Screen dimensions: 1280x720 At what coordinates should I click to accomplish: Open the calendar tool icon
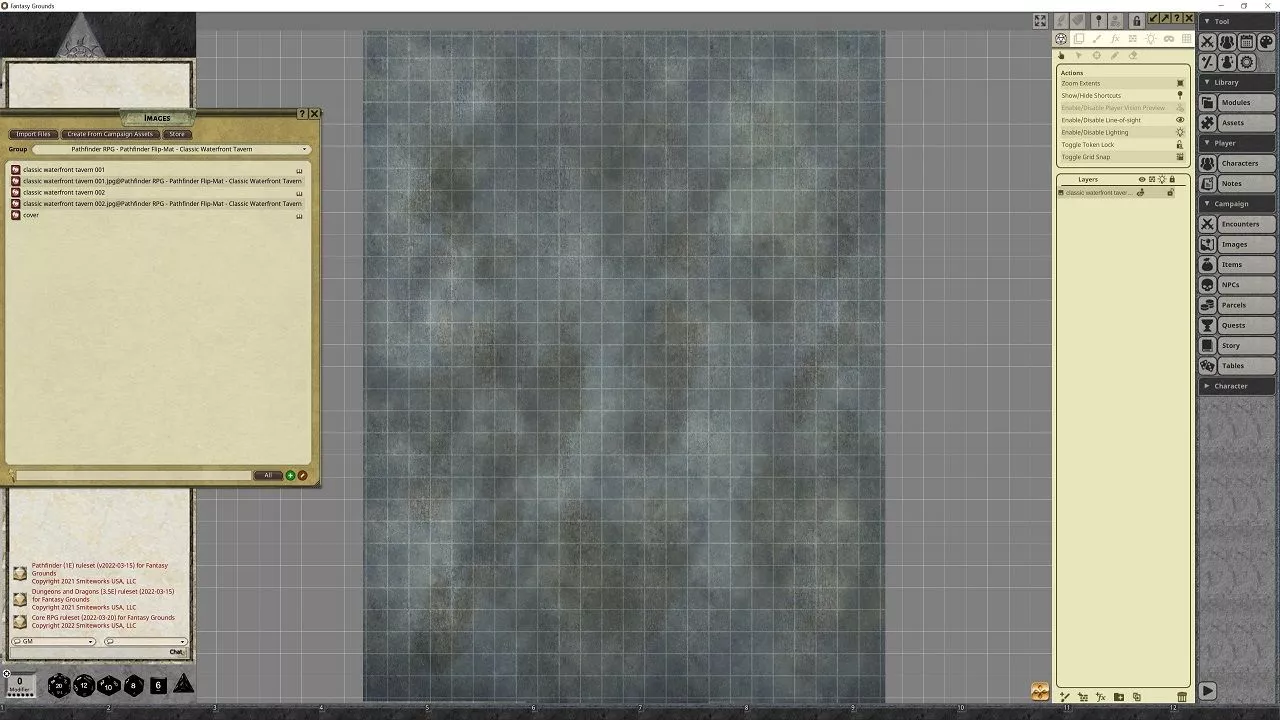(1247, 42)
